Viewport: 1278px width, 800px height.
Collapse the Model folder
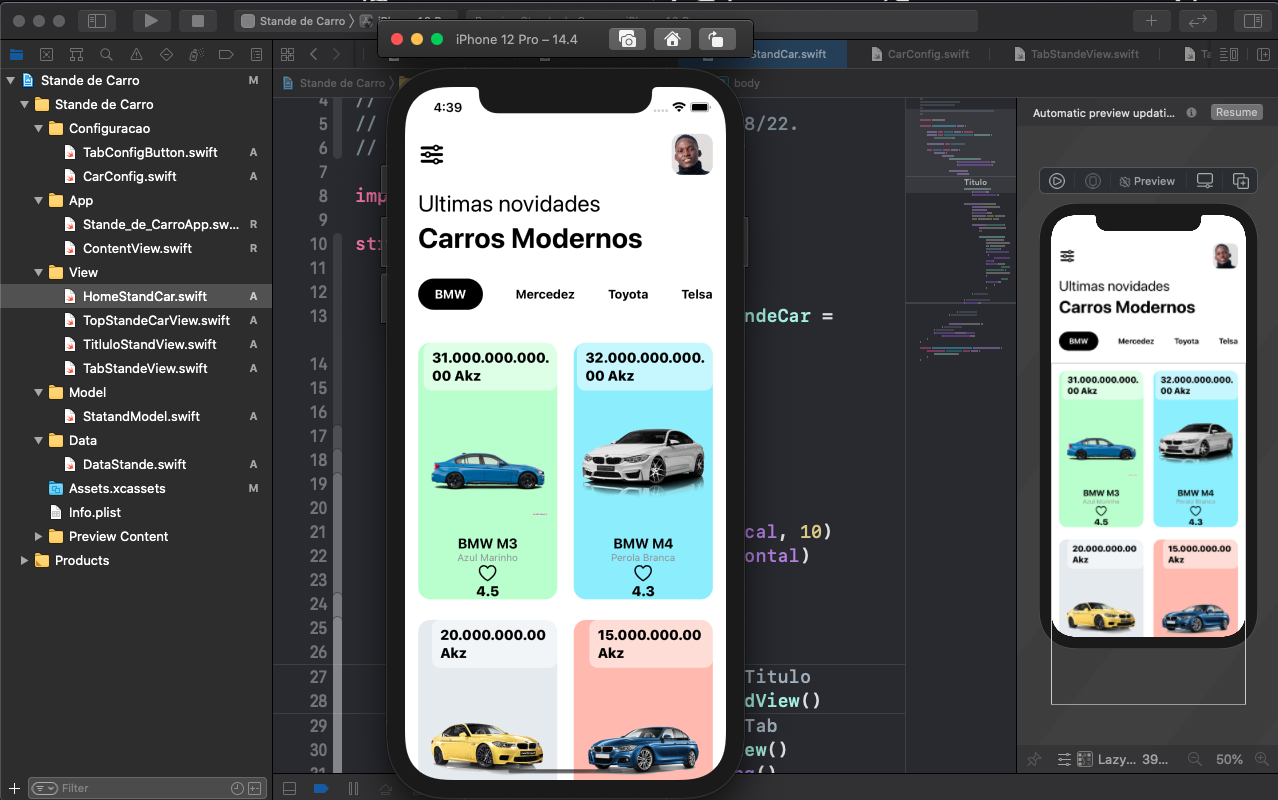pos(39,392)
